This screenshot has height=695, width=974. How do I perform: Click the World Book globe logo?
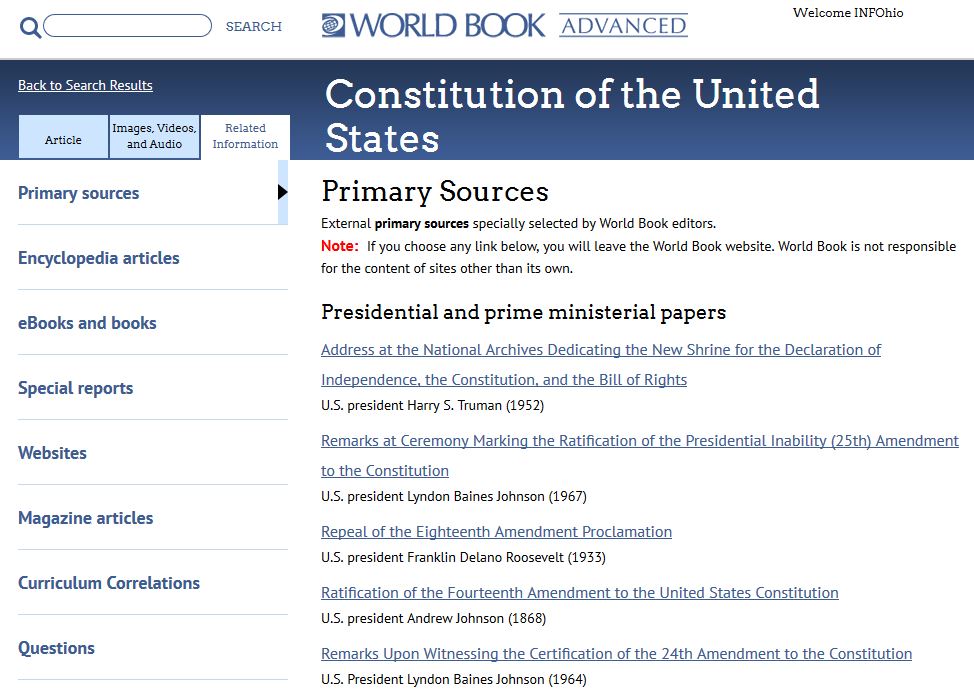pos(333,25)
